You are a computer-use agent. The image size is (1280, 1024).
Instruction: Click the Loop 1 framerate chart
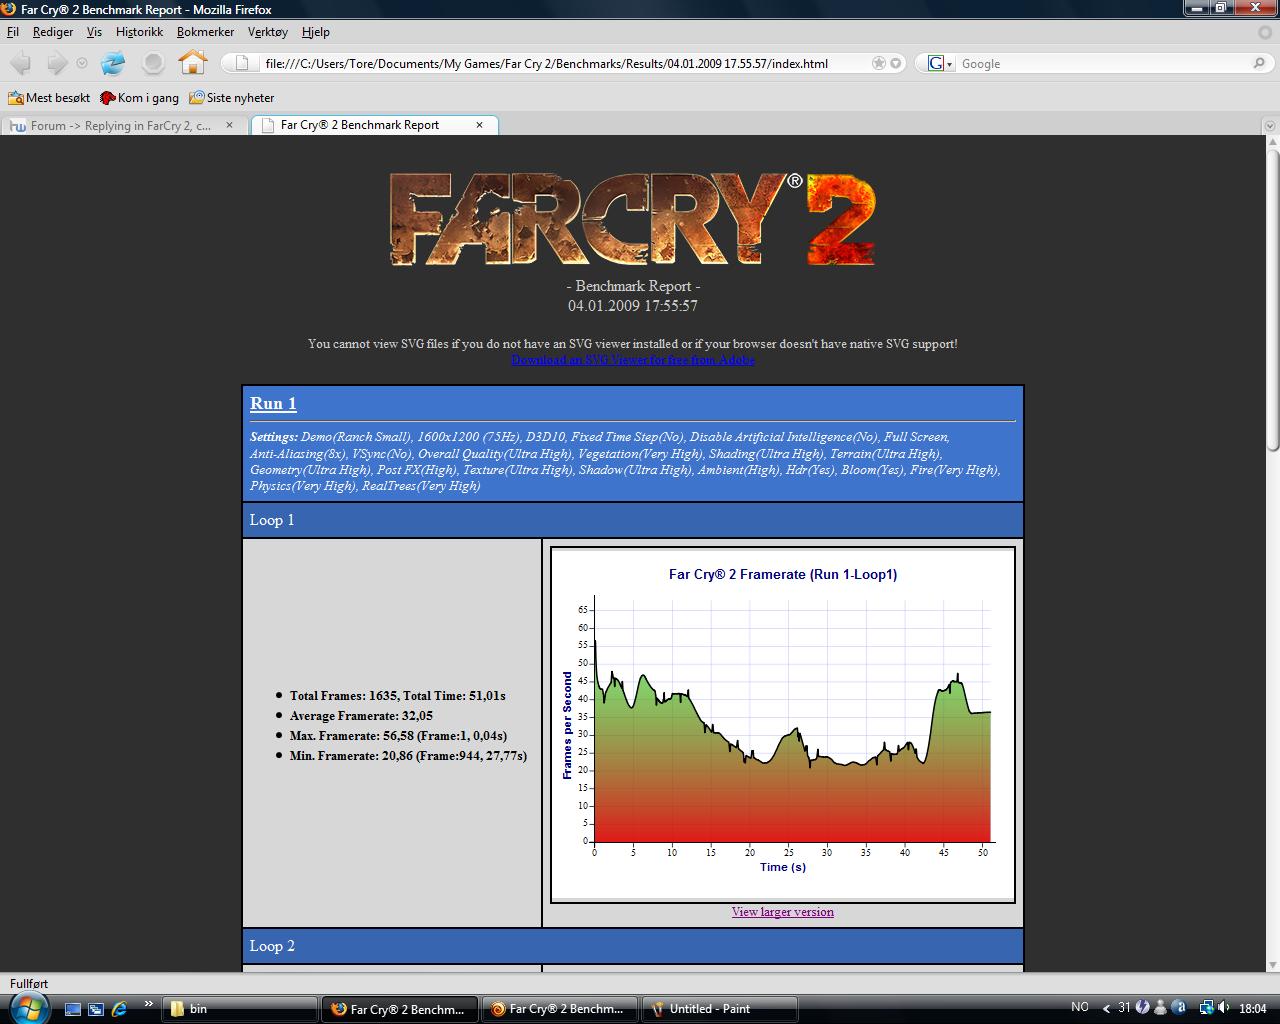click(x=783, y=725)
